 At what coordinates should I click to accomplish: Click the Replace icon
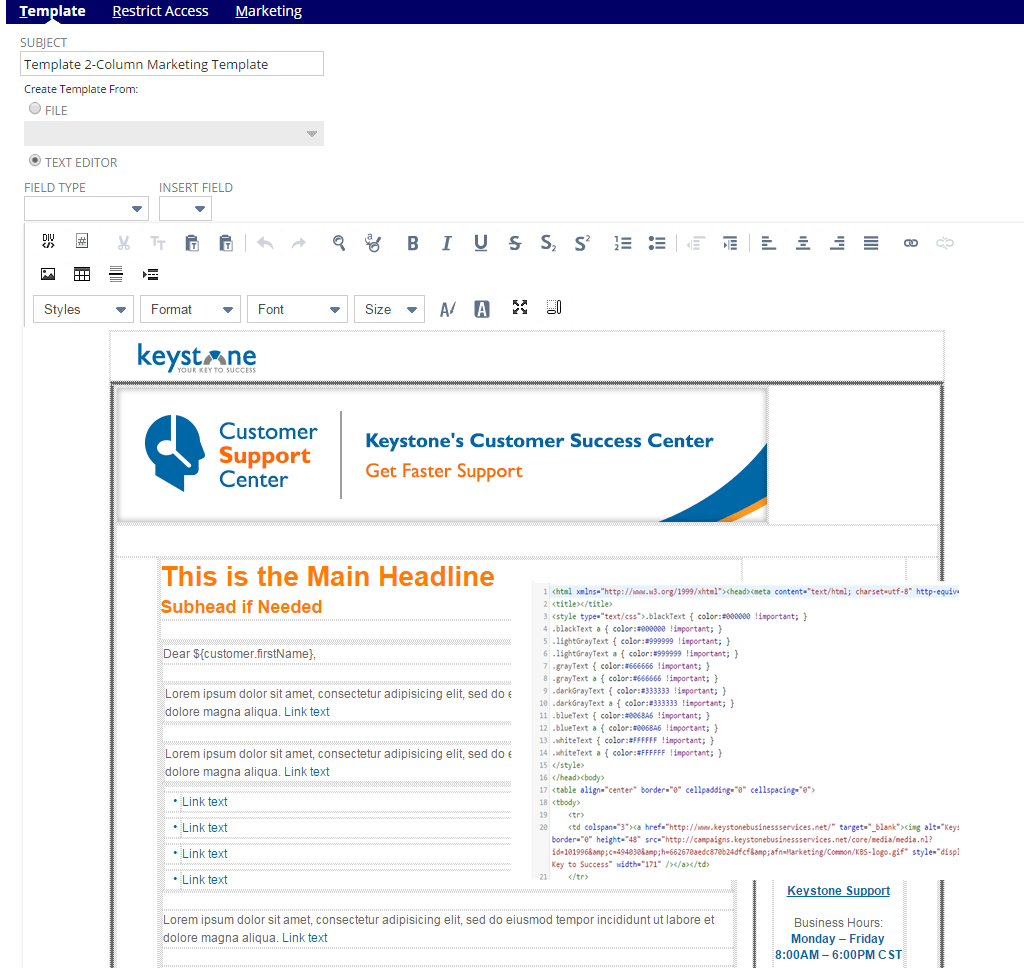pyautogui.click(x=372, y=243)
